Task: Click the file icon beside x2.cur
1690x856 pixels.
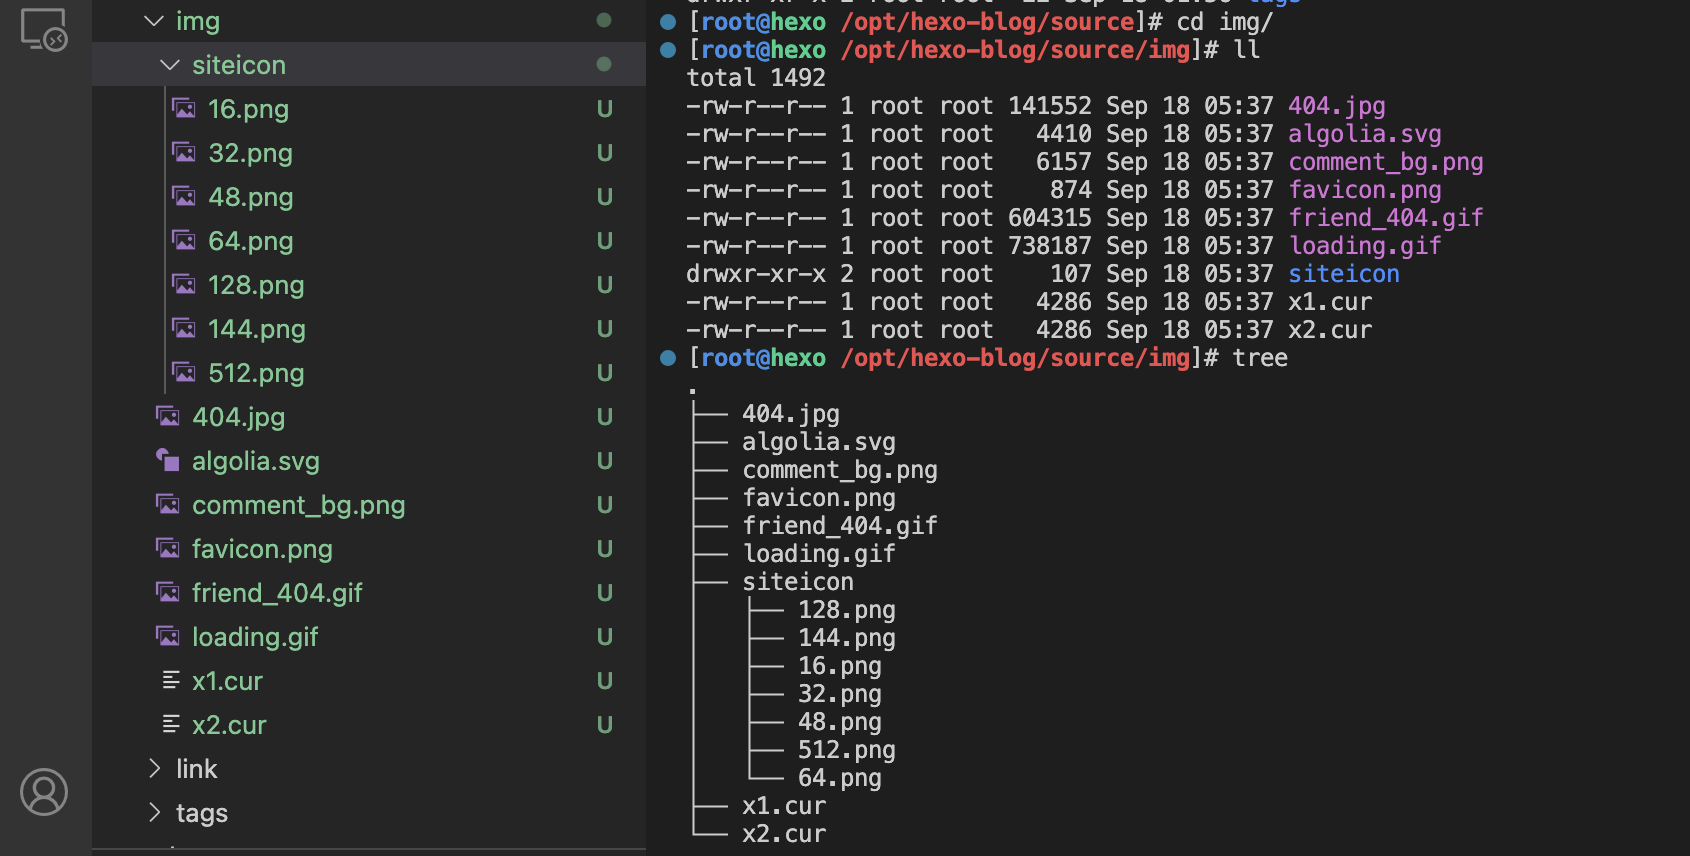Action: (171, 724)
